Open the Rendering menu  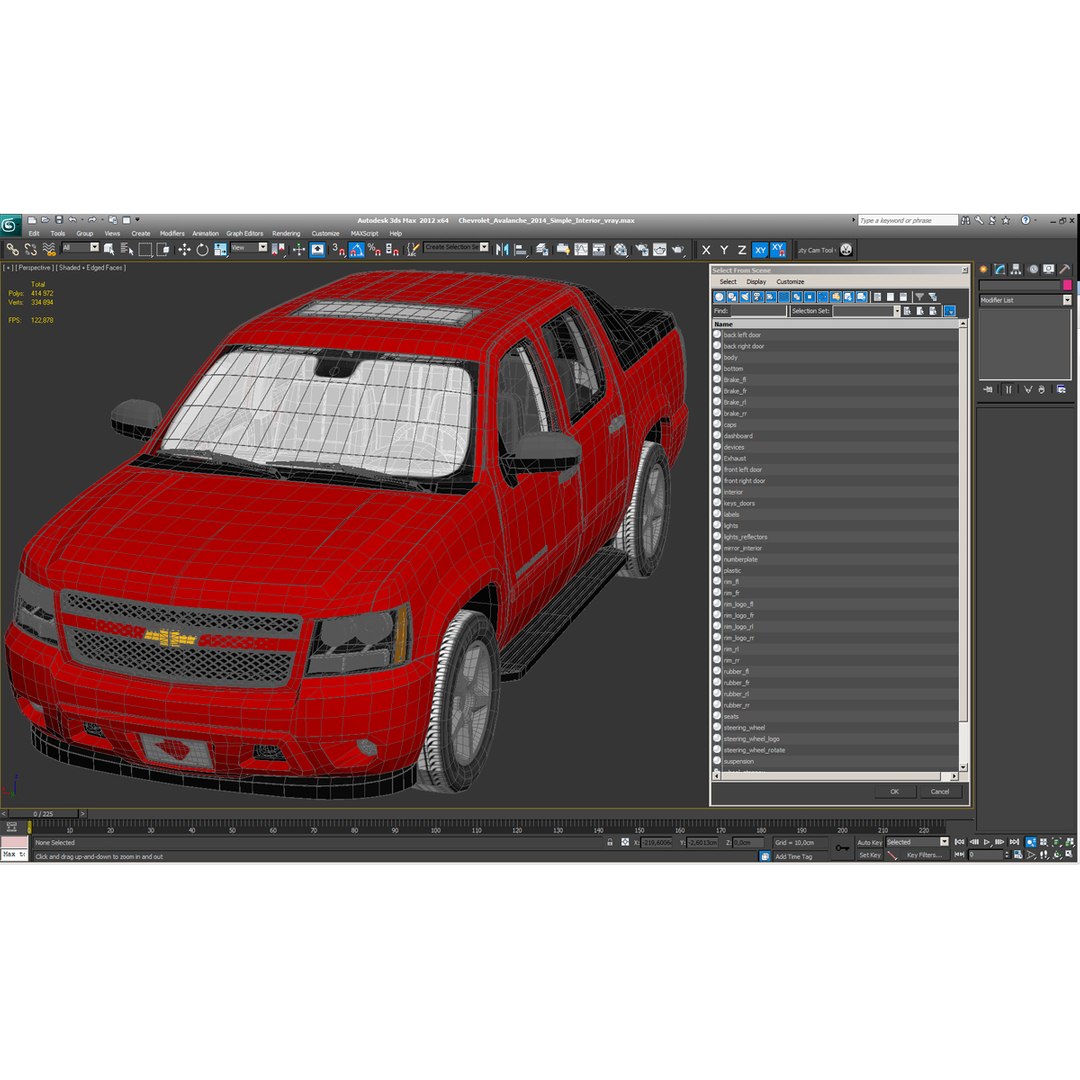coord(286,233)
